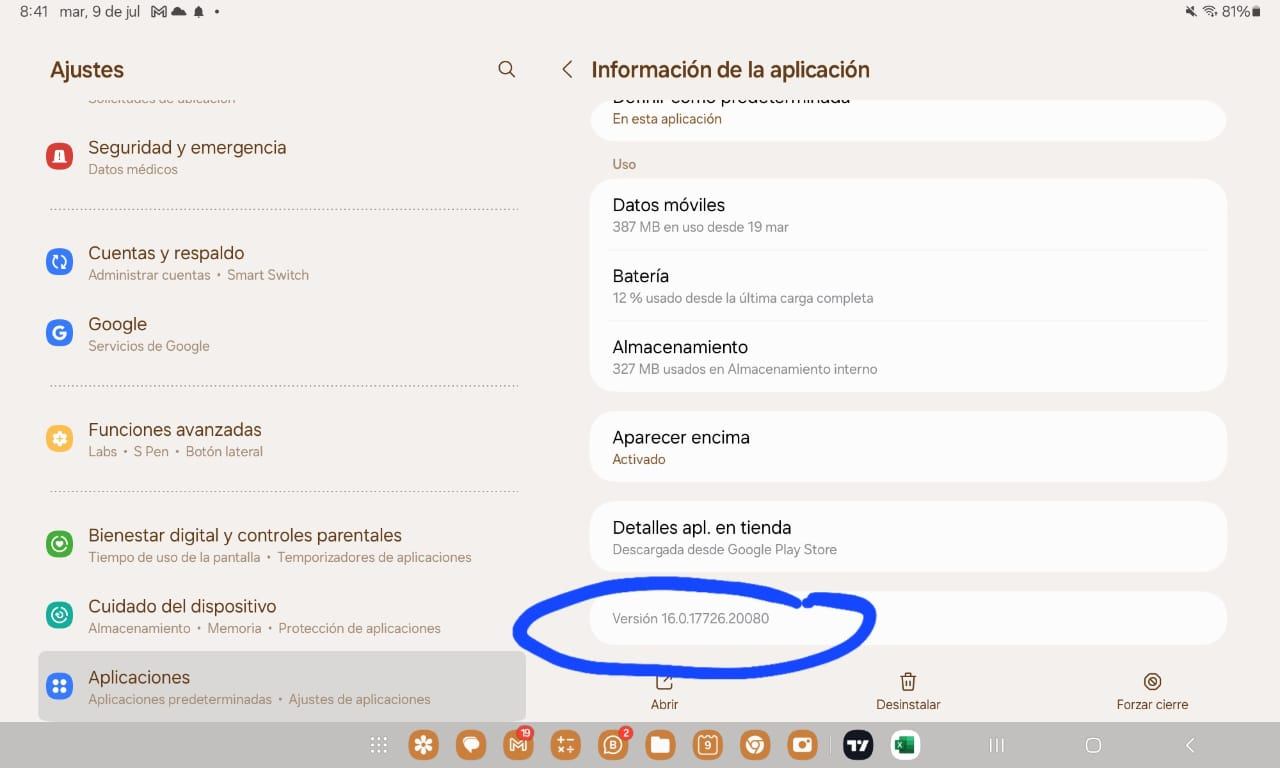Open the app drawer grid in taskbar
Screen dimensions: 1280x768
[378, 745]
